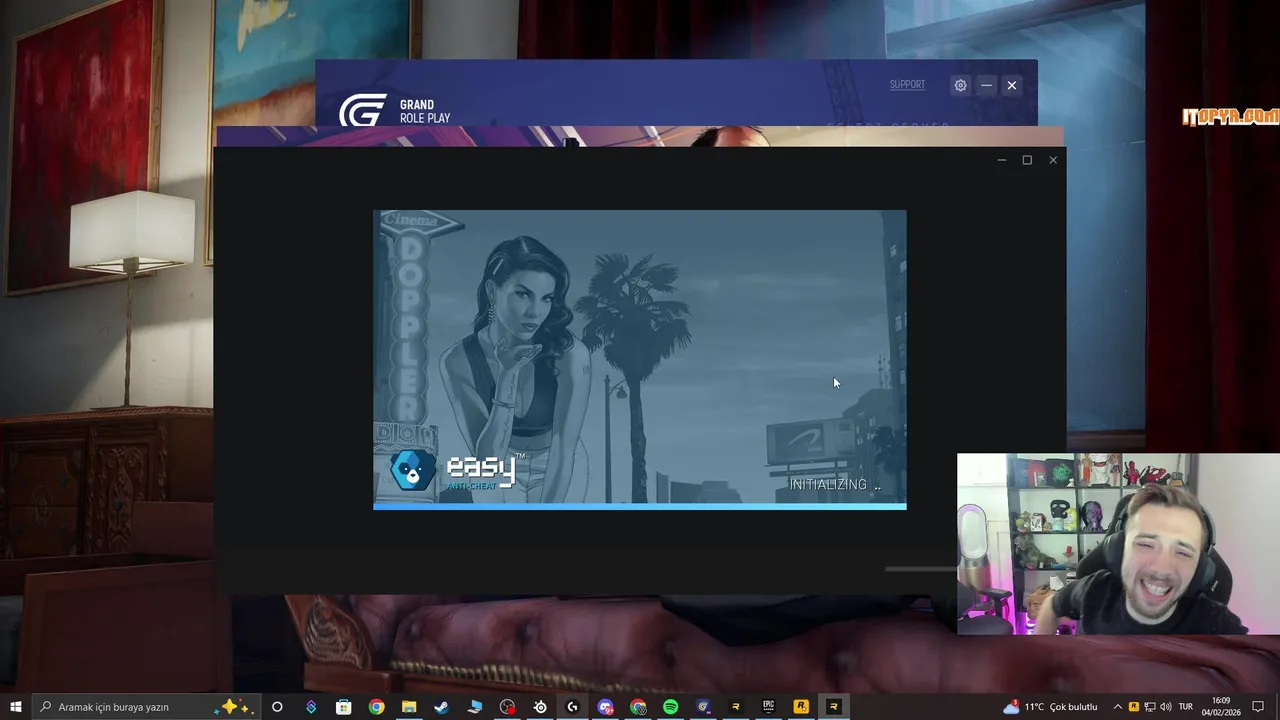This screenshot has width=1280, height=720.
Task: Show hidden system tray icons
Action: pyautogui.click(x=1117, y=707)
